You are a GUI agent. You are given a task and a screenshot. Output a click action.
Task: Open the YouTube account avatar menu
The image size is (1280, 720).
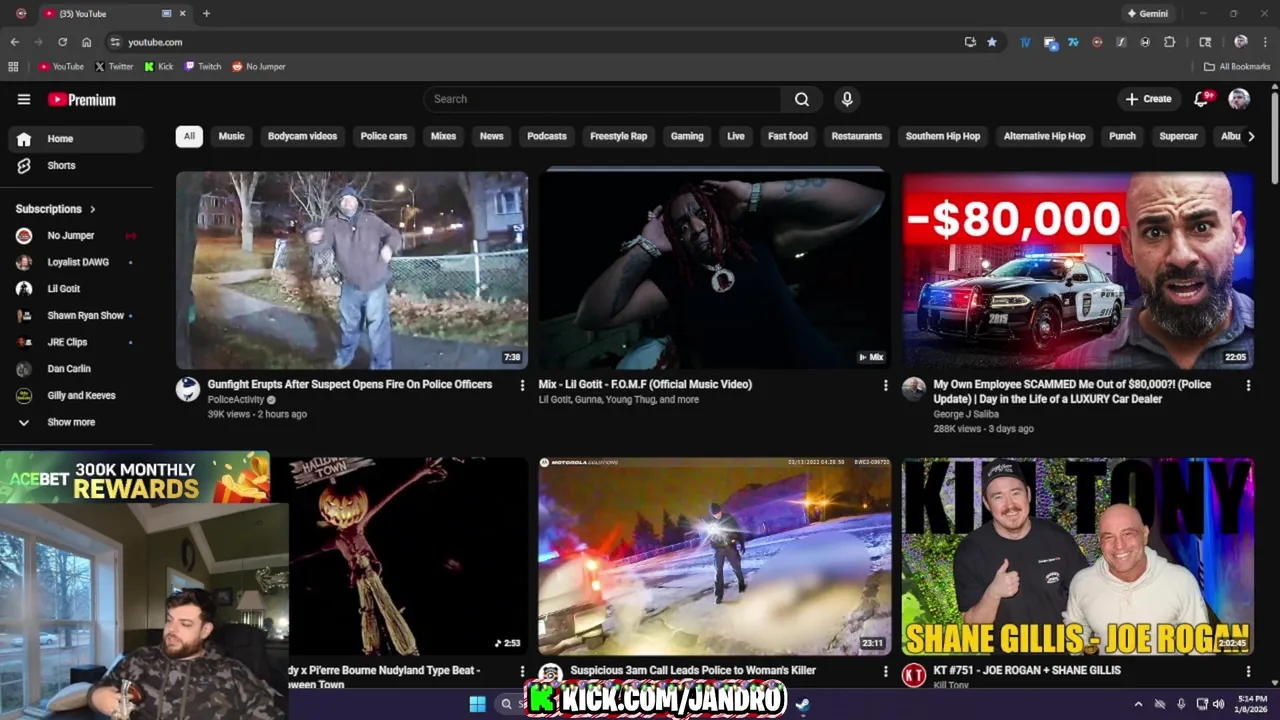pyautogui.click(x=1239, y=98)
